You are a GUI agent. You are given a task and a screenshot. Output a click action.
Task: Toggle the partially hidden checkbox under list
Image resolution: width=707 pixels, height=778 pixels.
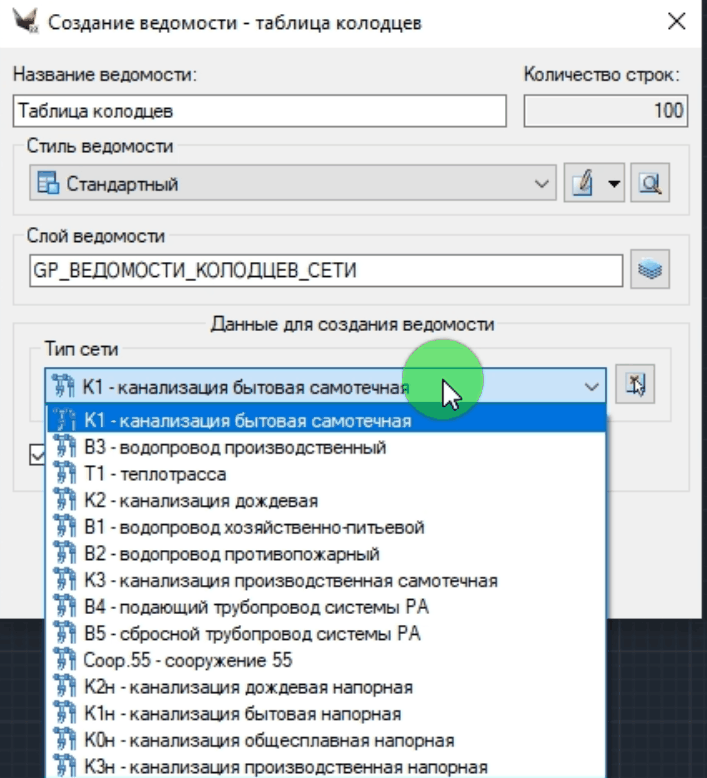click(x=37, y=454)
